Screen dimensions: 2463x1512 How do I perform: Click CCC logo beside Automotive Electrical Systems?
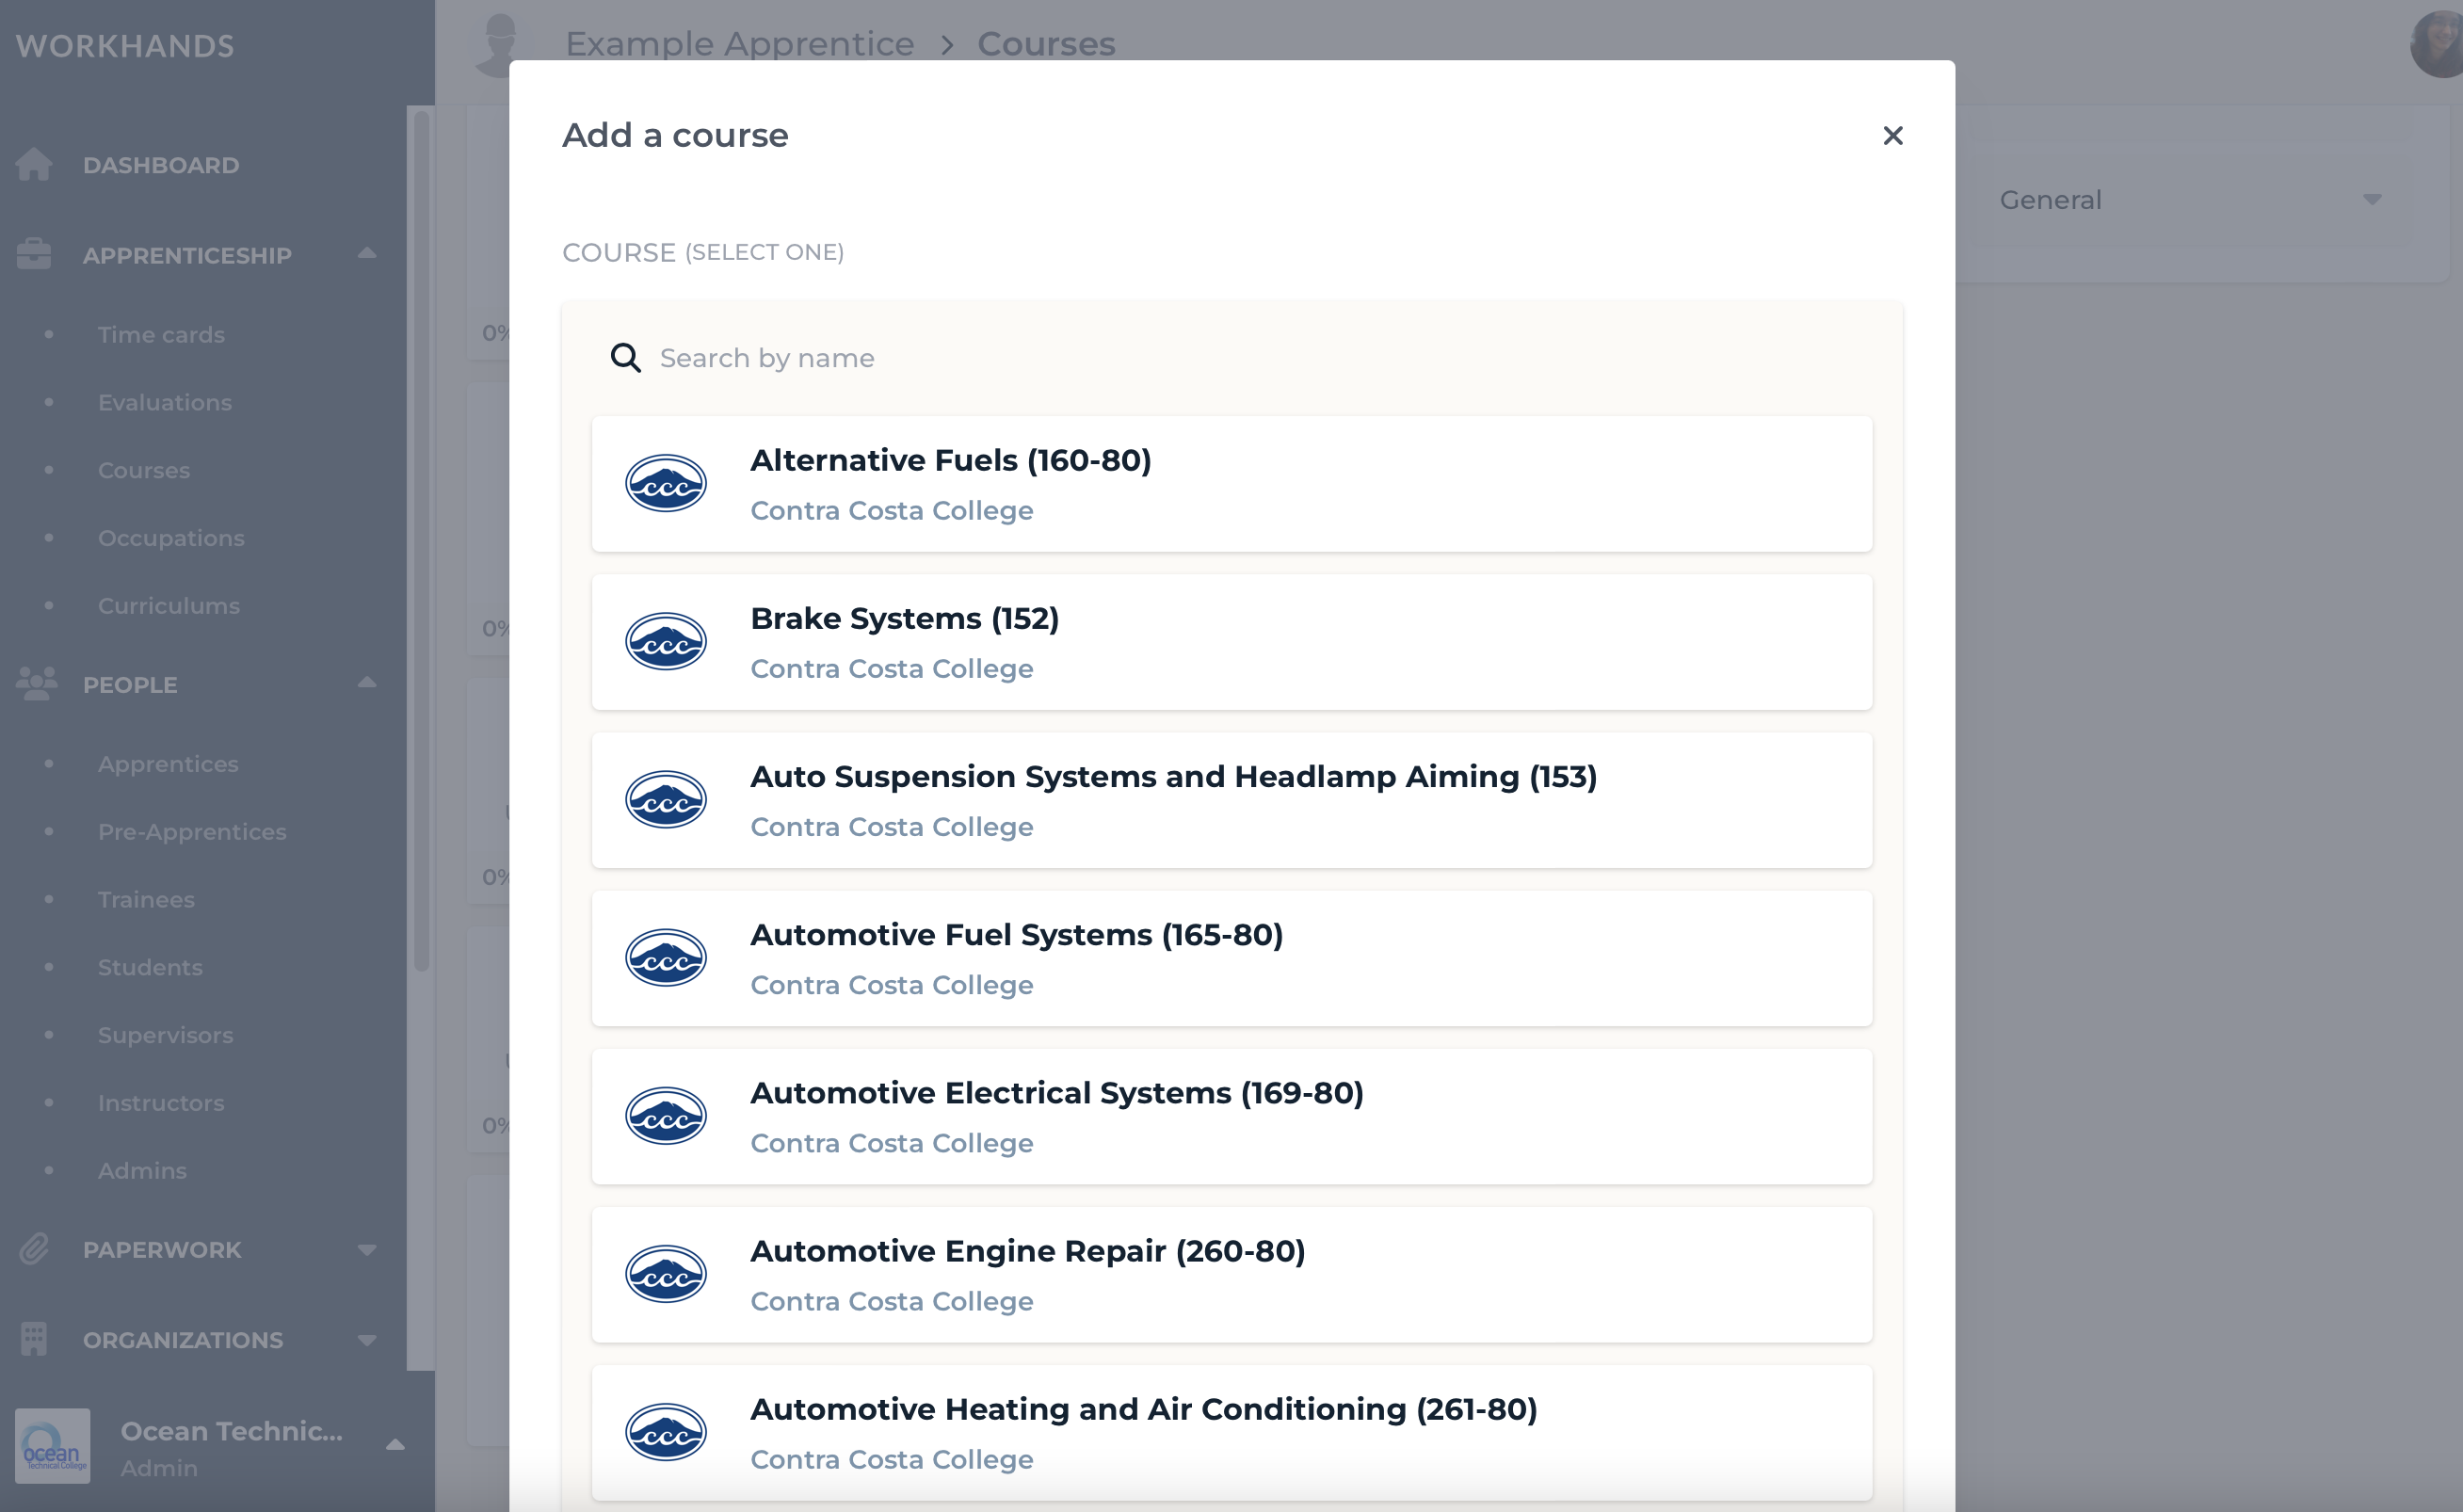666,1116
